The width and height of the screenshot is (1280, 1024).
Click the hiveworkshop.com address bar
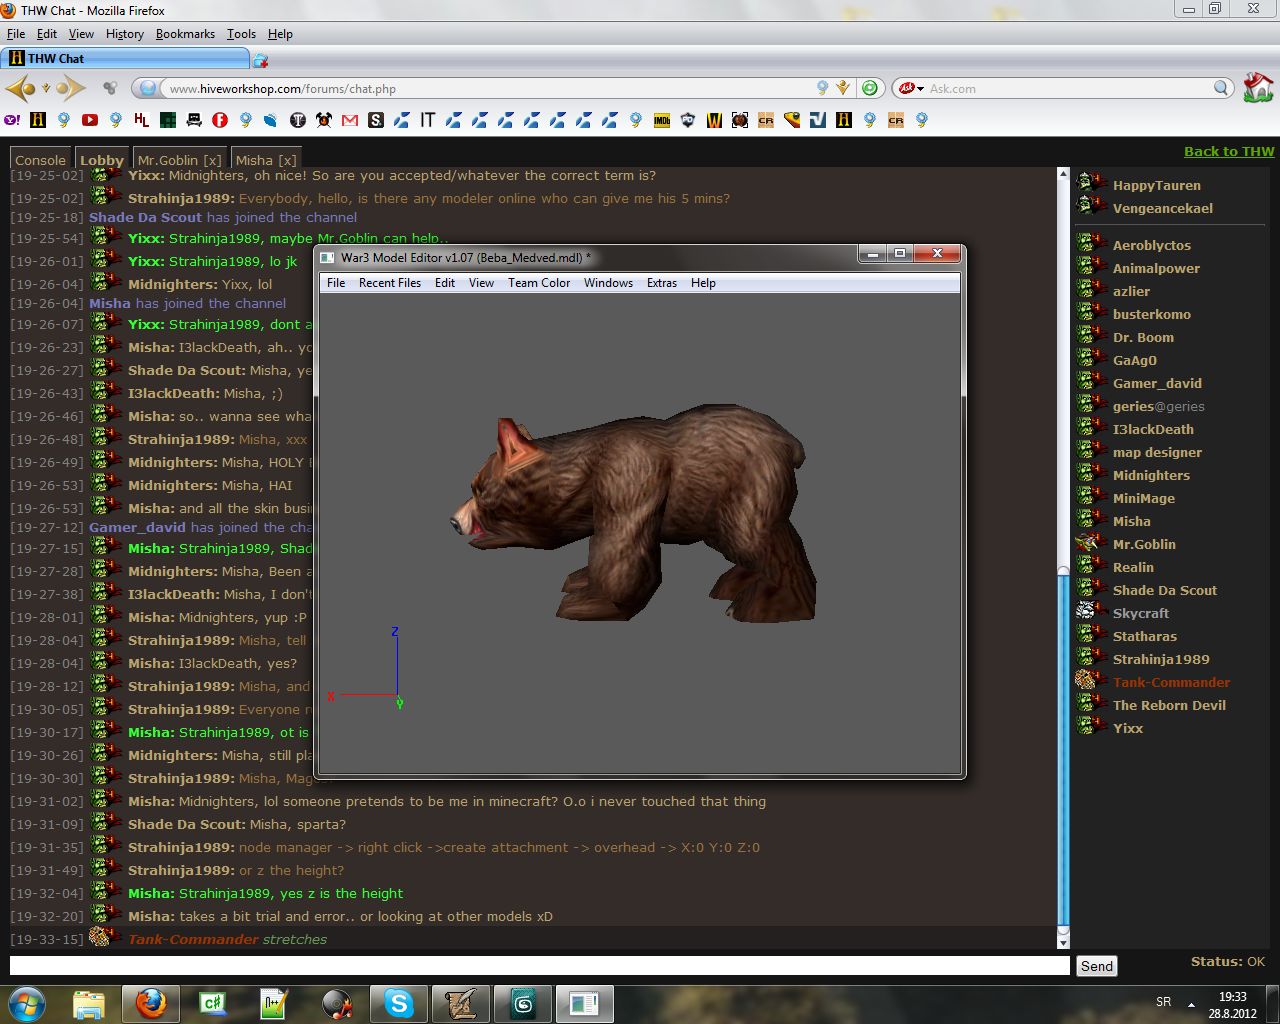(x=490, y=88)
